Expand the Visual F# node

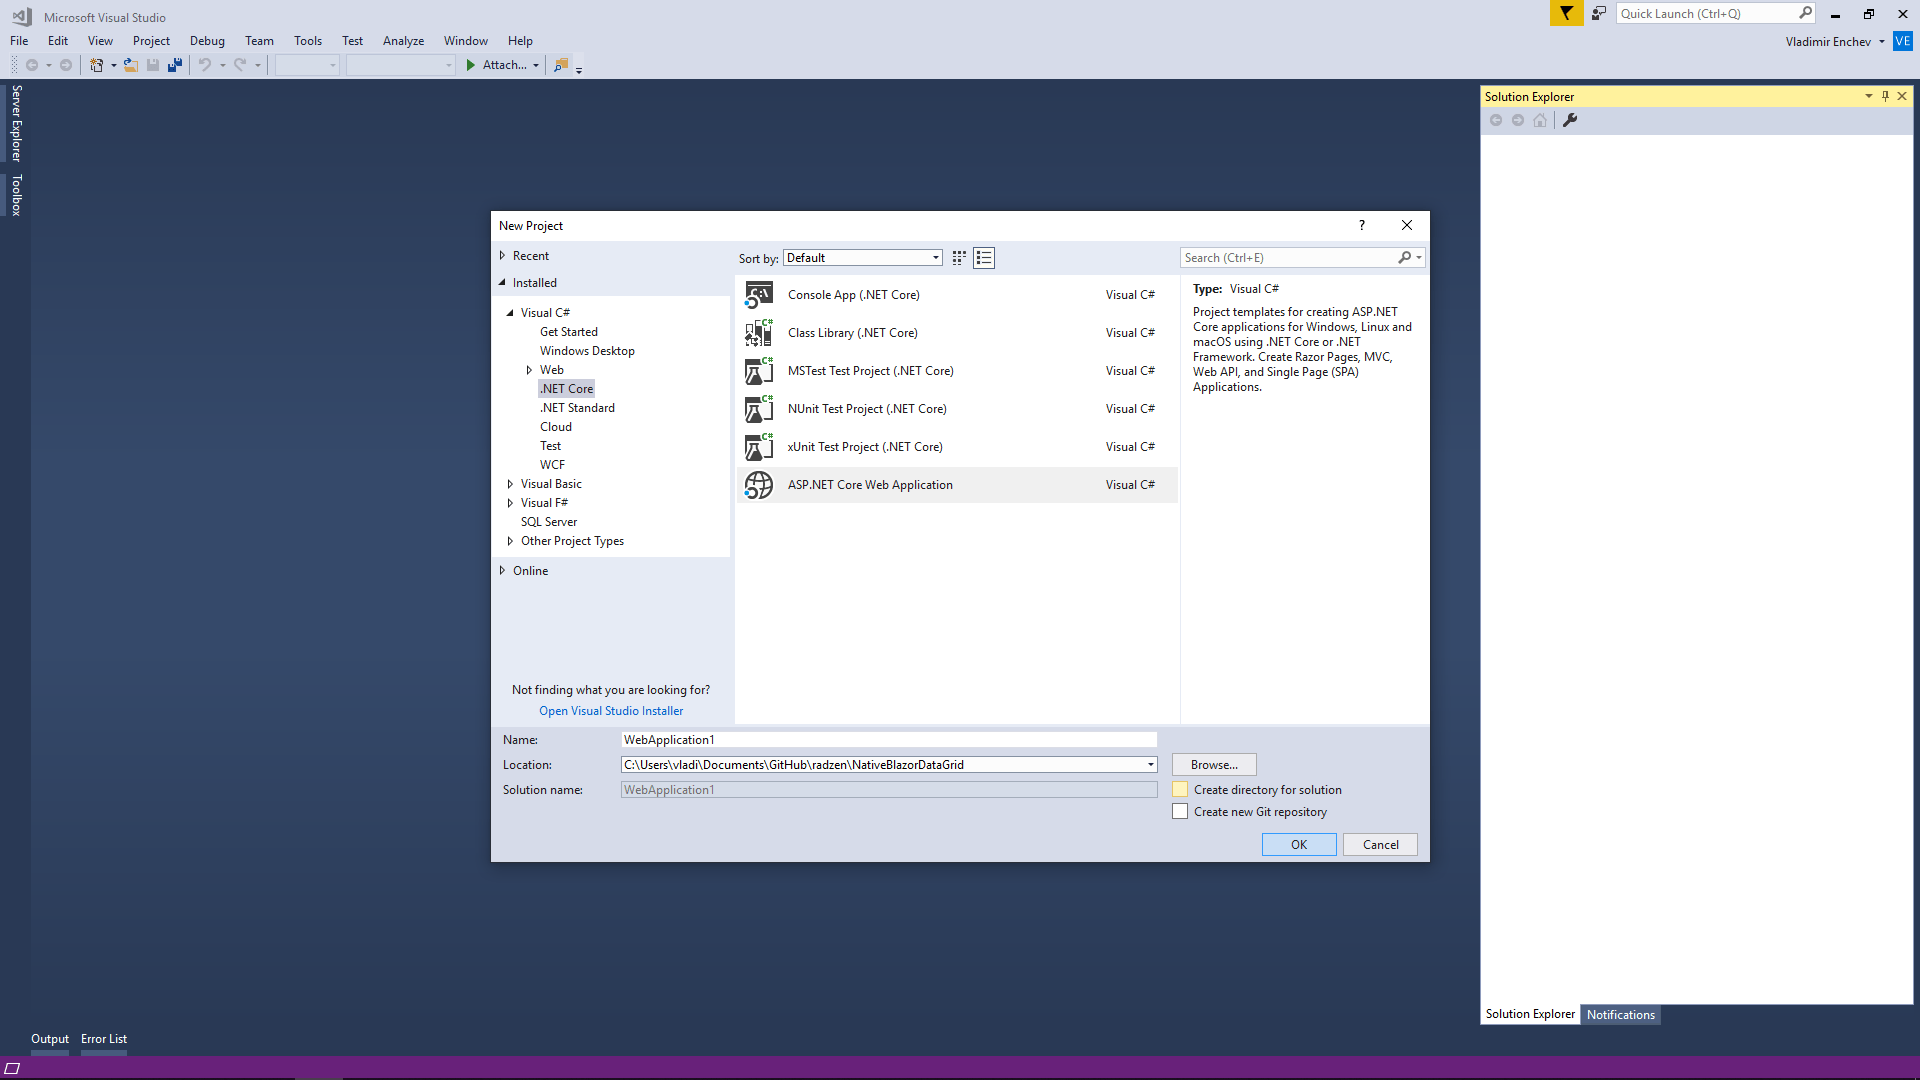point(510,503)
